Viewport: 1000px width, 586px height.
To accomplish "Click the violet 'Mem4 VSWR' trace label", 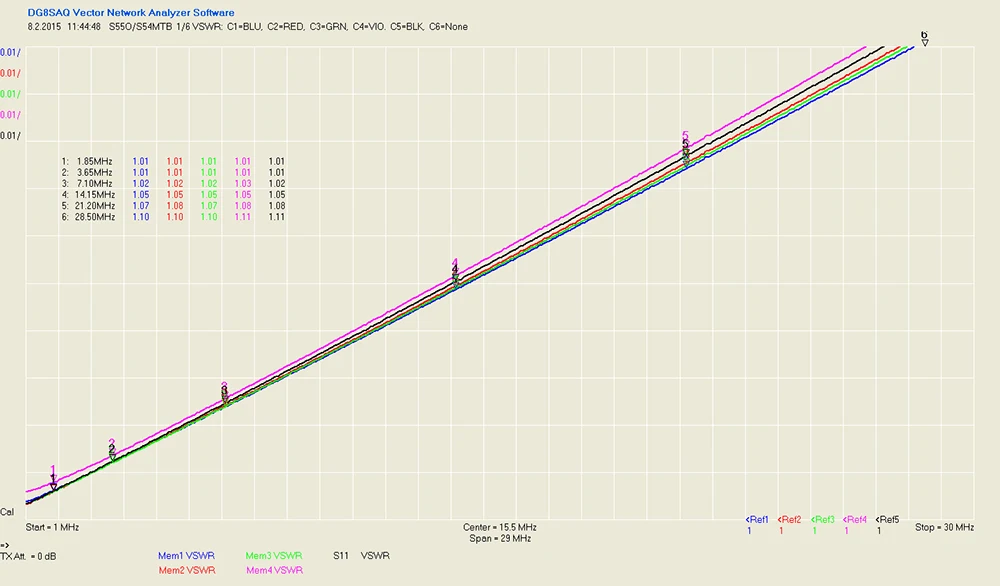I will point(274,570).
